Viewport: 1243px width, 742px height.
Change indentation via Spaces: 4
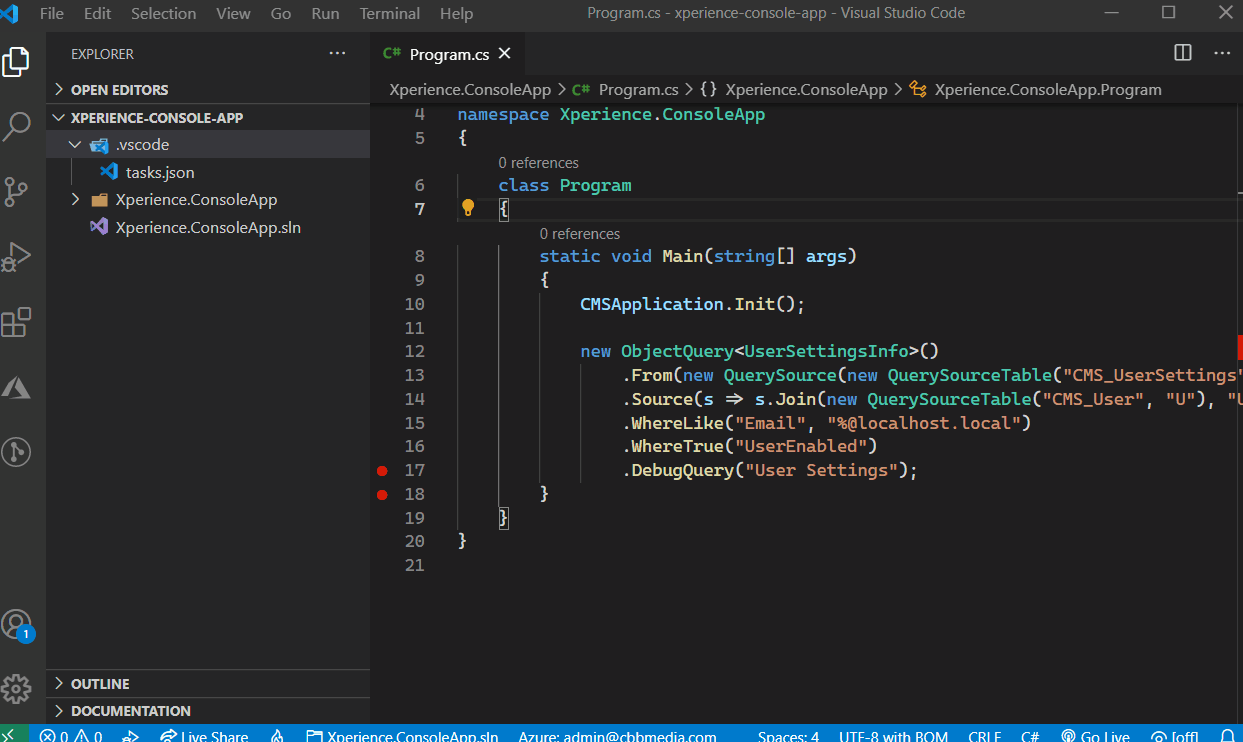788,736
